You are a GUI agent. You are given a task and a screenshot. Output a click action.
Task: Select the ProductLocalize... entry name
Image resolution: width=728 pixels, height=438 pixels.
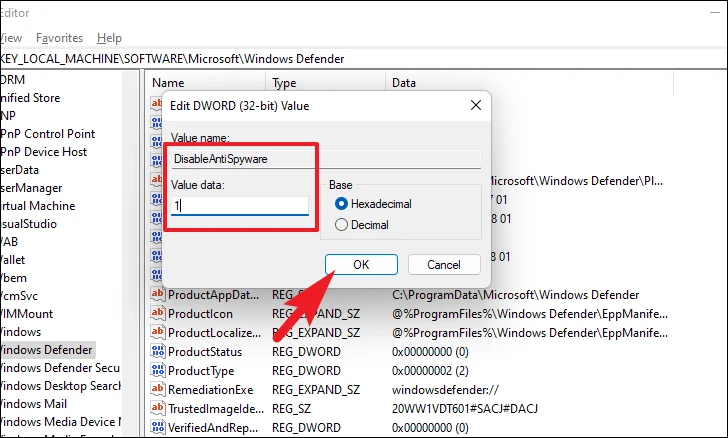(x=214, y=333)
